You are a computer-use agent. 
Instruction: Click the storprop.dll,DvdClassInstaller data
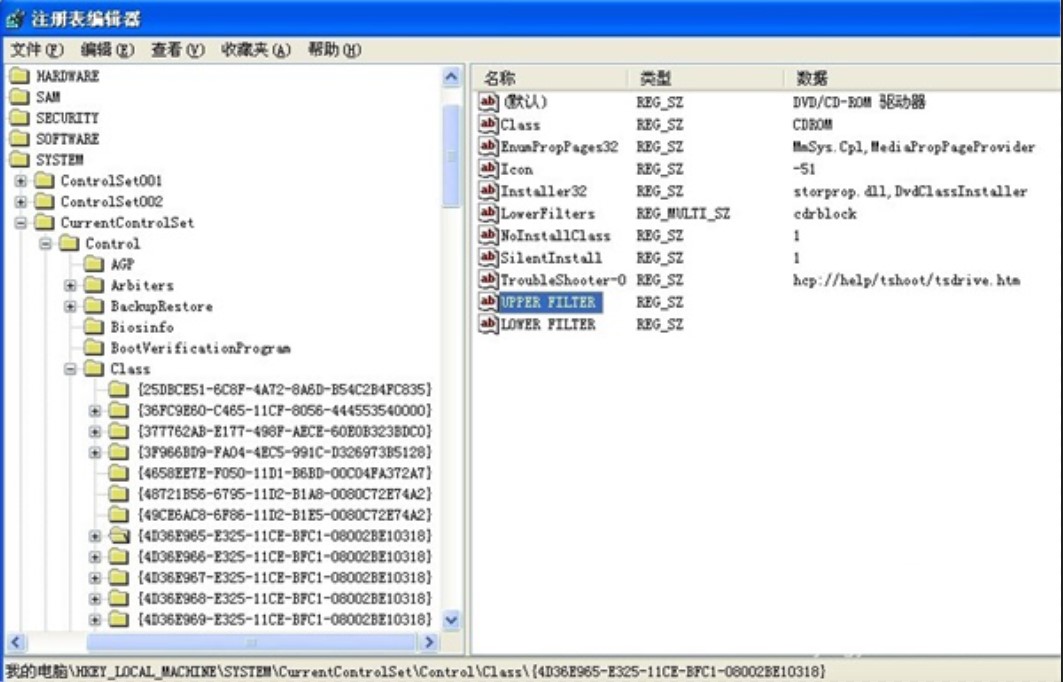pos(910,191)
